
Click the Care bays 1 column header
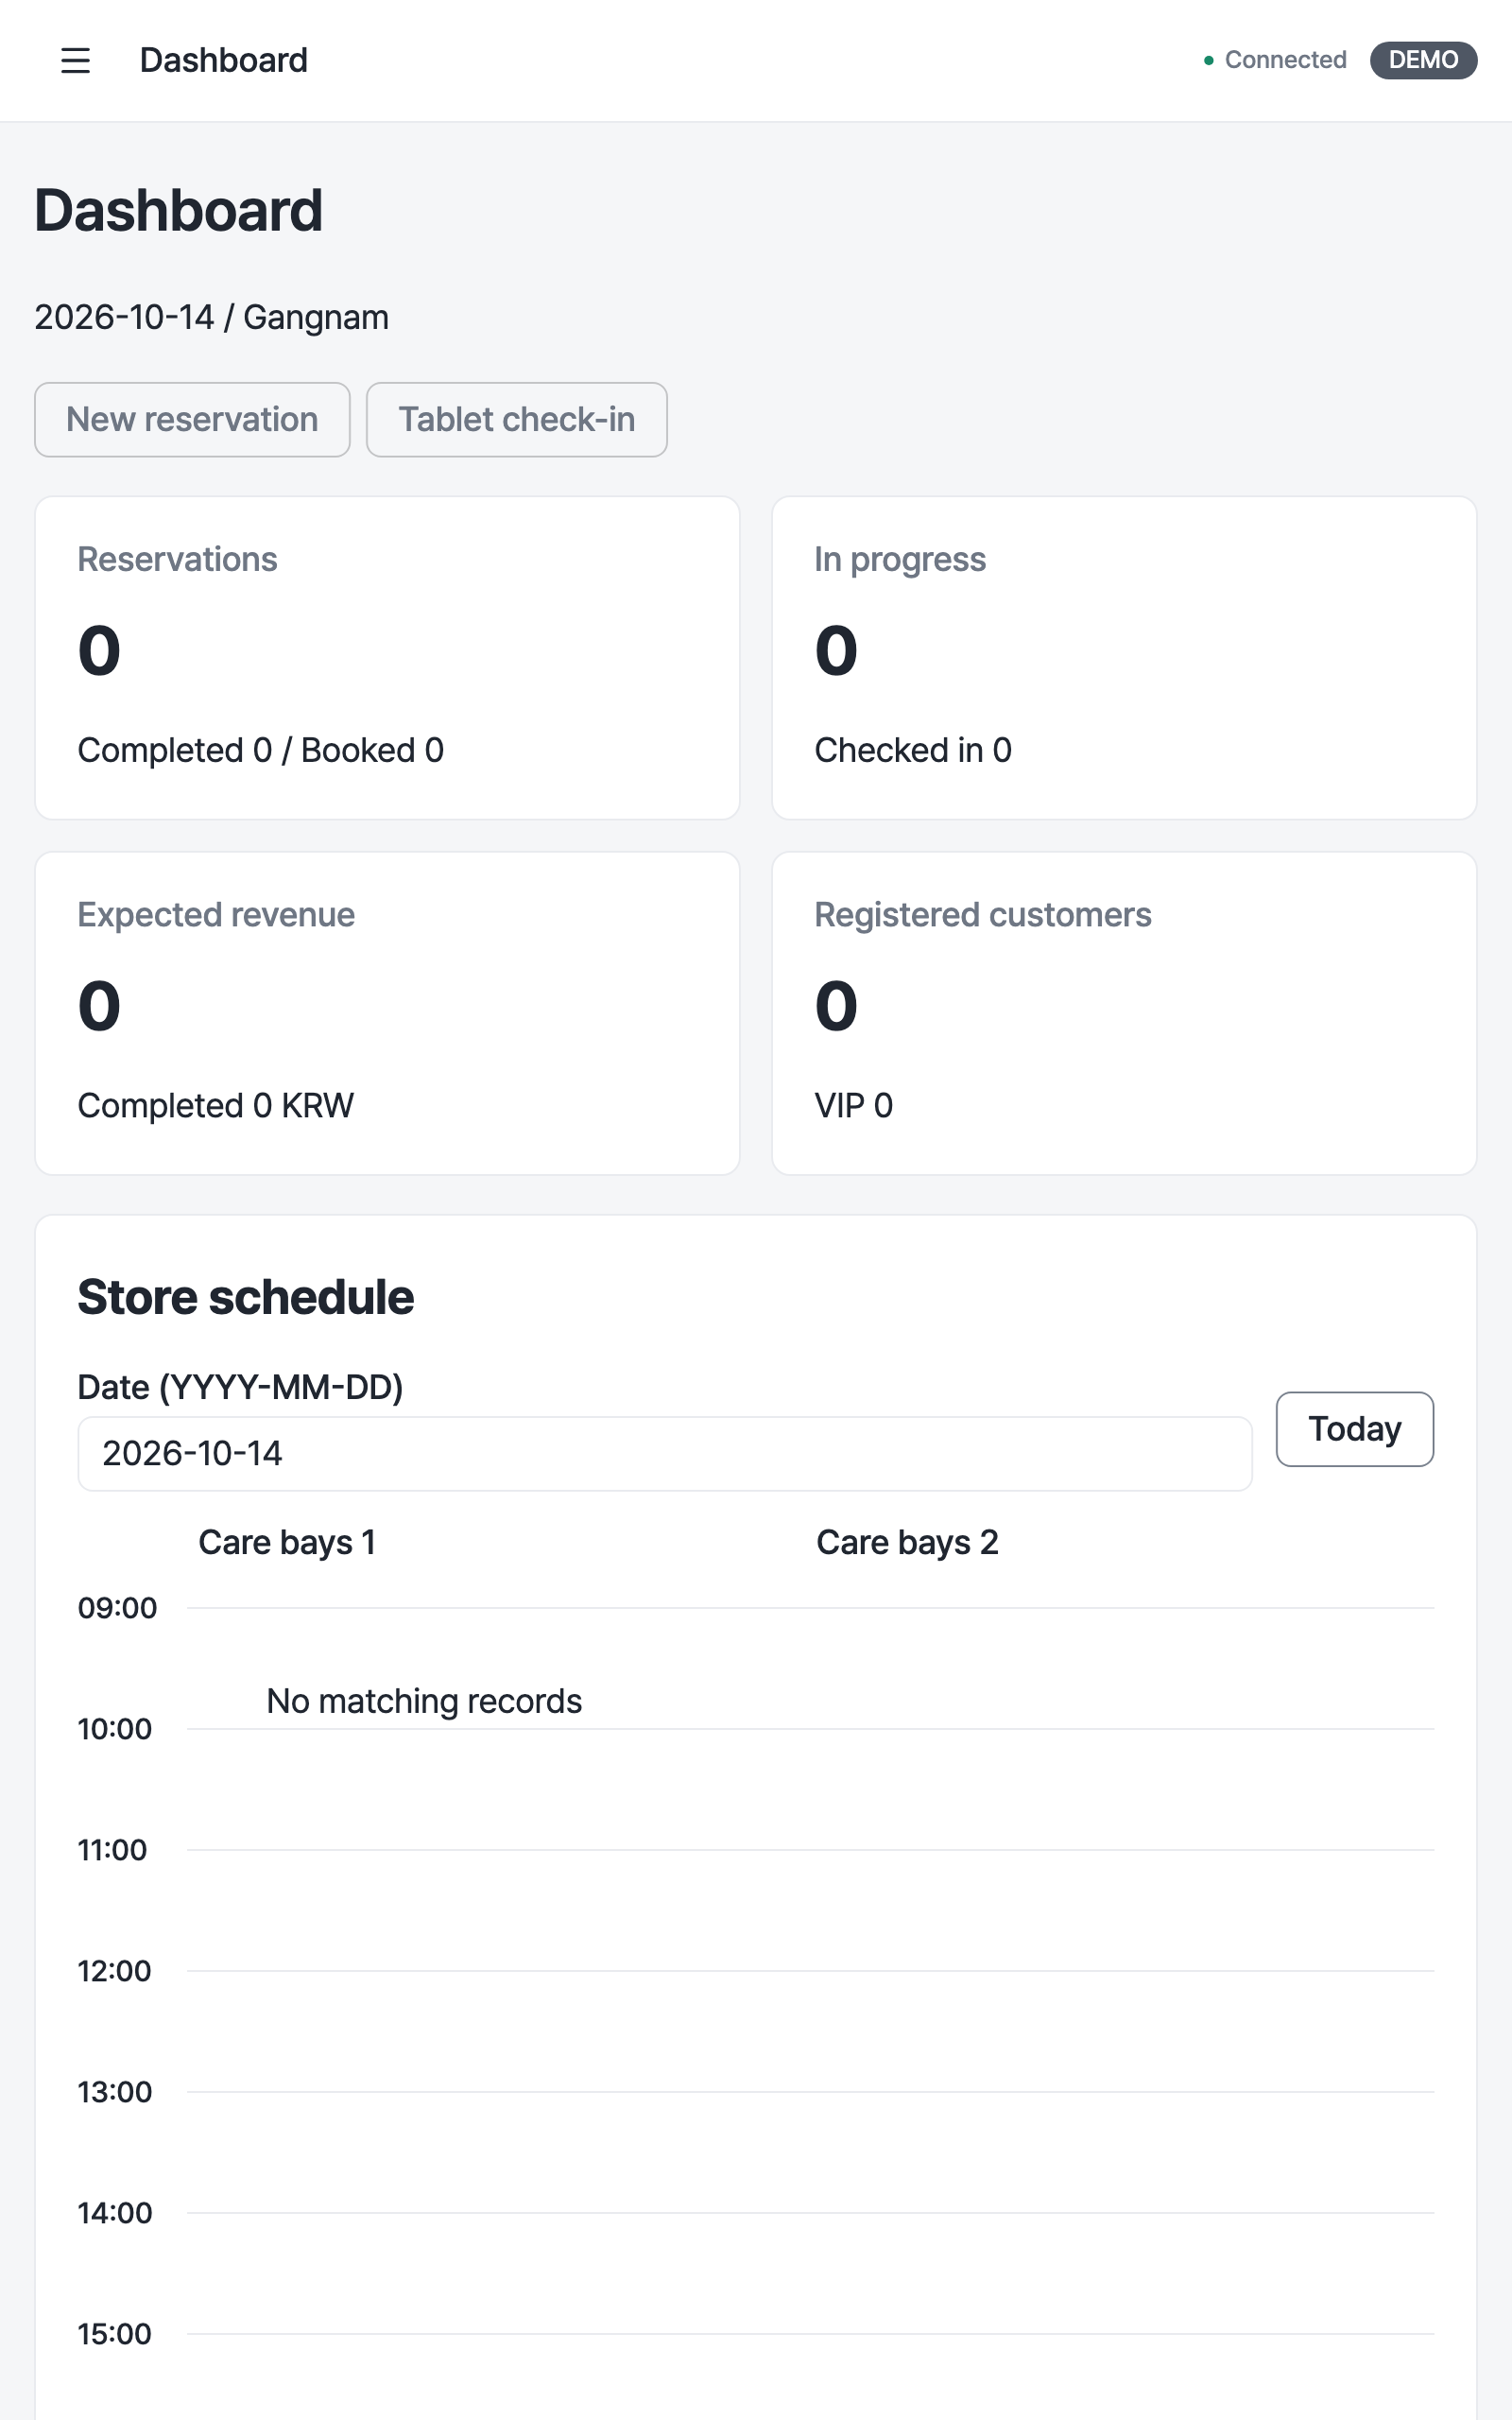[287, 1542]
